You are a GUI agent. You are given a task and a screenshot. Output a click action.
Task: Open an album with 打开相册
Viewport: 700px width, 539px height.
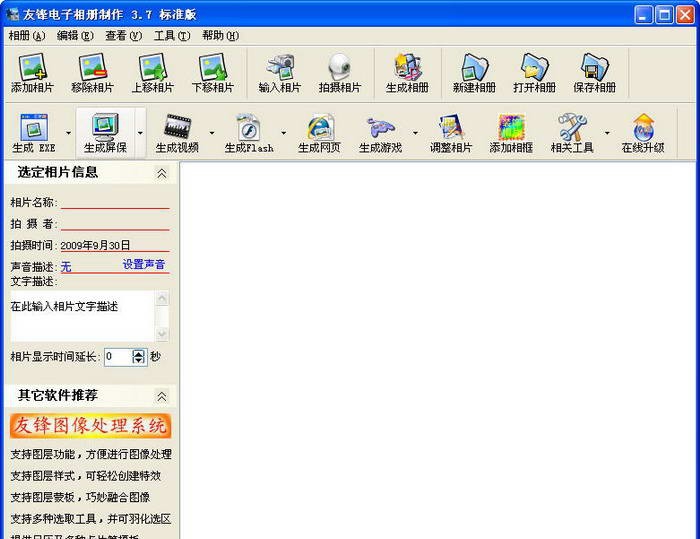[534, 73]
